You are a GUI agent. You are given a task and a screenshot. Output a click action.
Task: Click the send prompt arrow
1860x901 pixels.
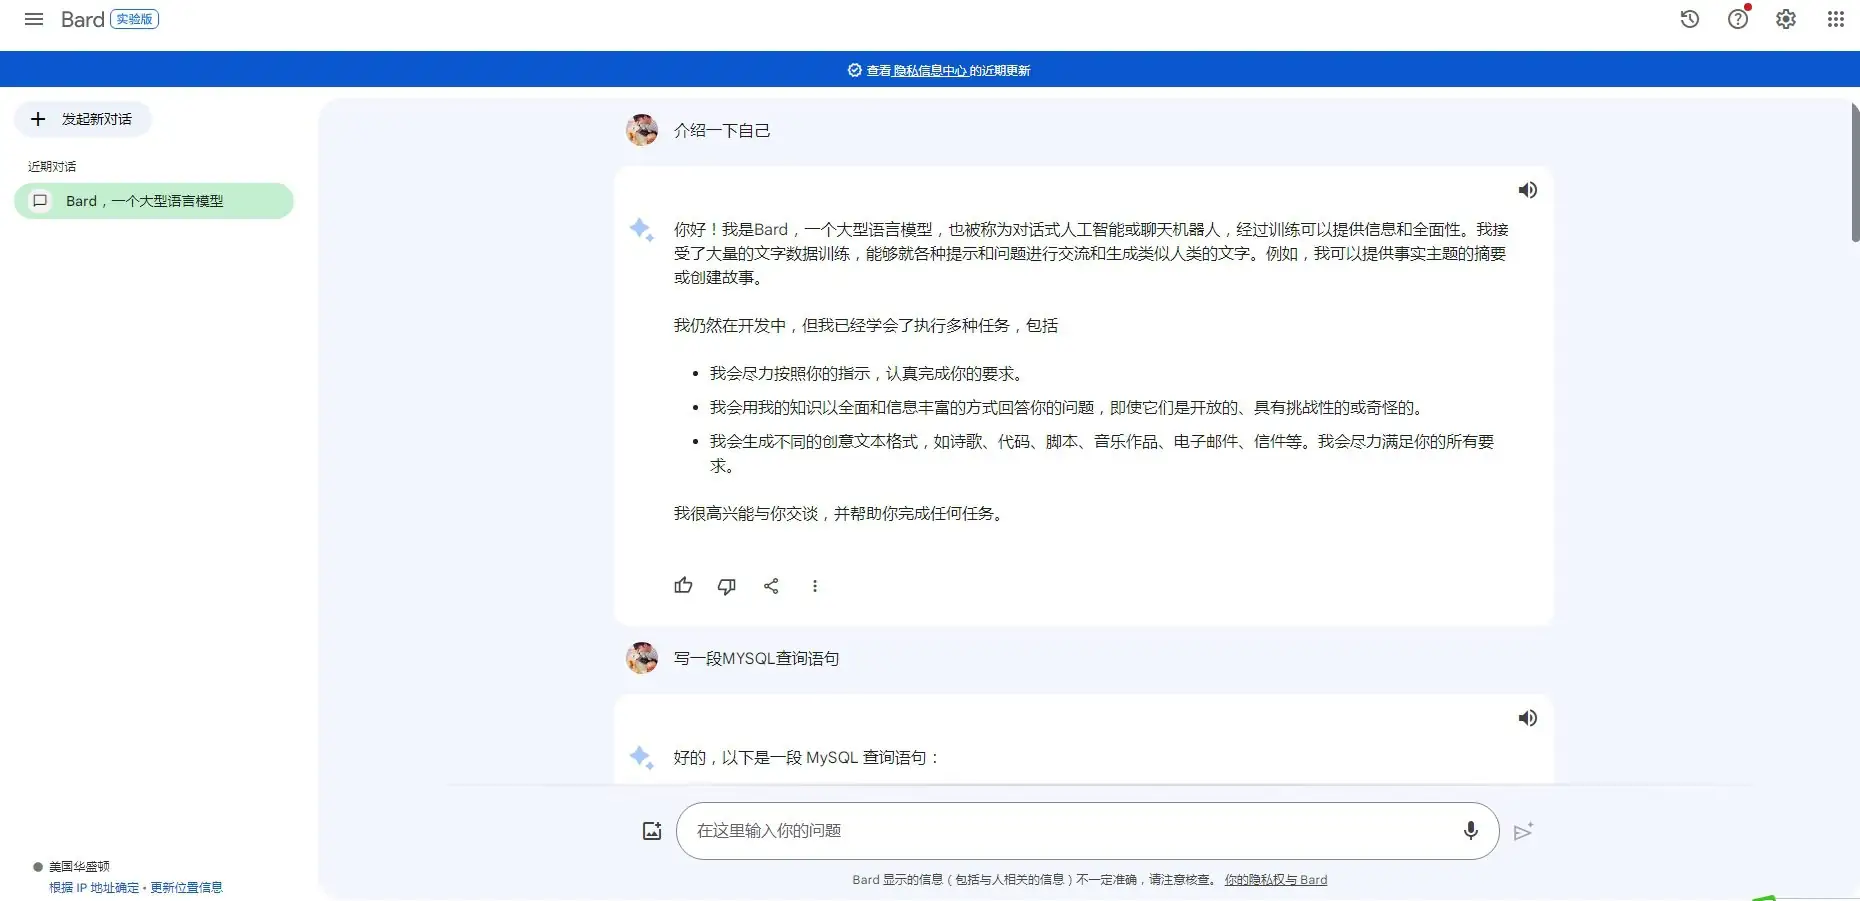coord(1523,830)
